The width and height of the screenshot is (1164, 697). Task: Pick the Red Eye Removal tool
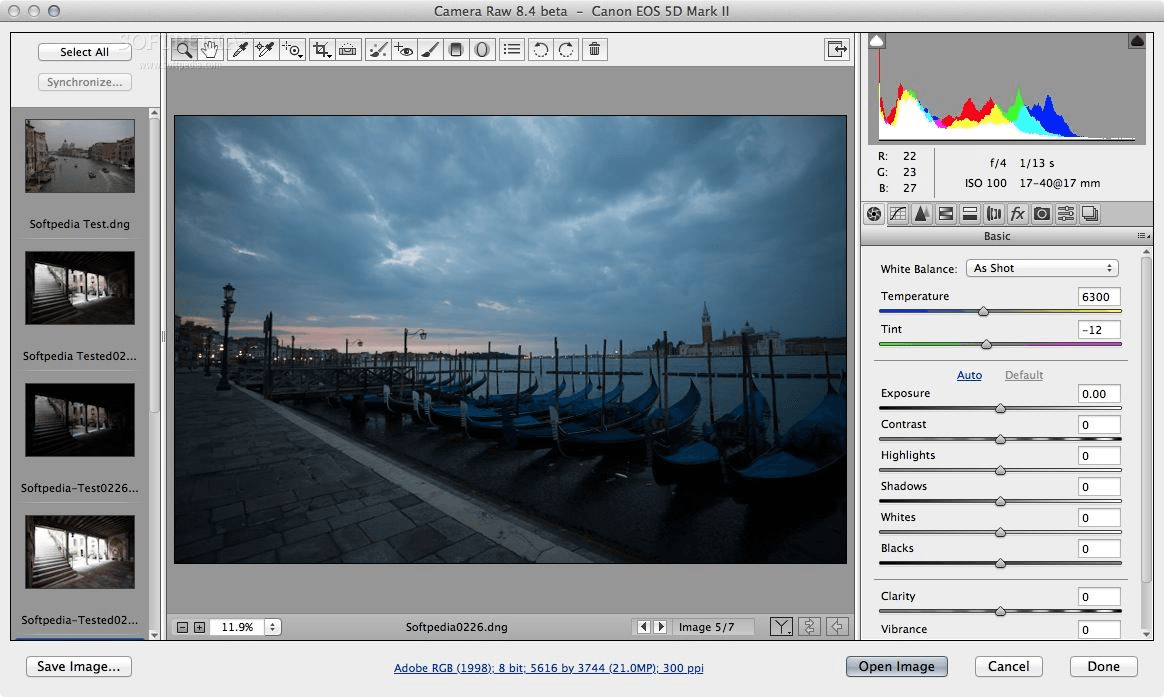pos(404,49)
